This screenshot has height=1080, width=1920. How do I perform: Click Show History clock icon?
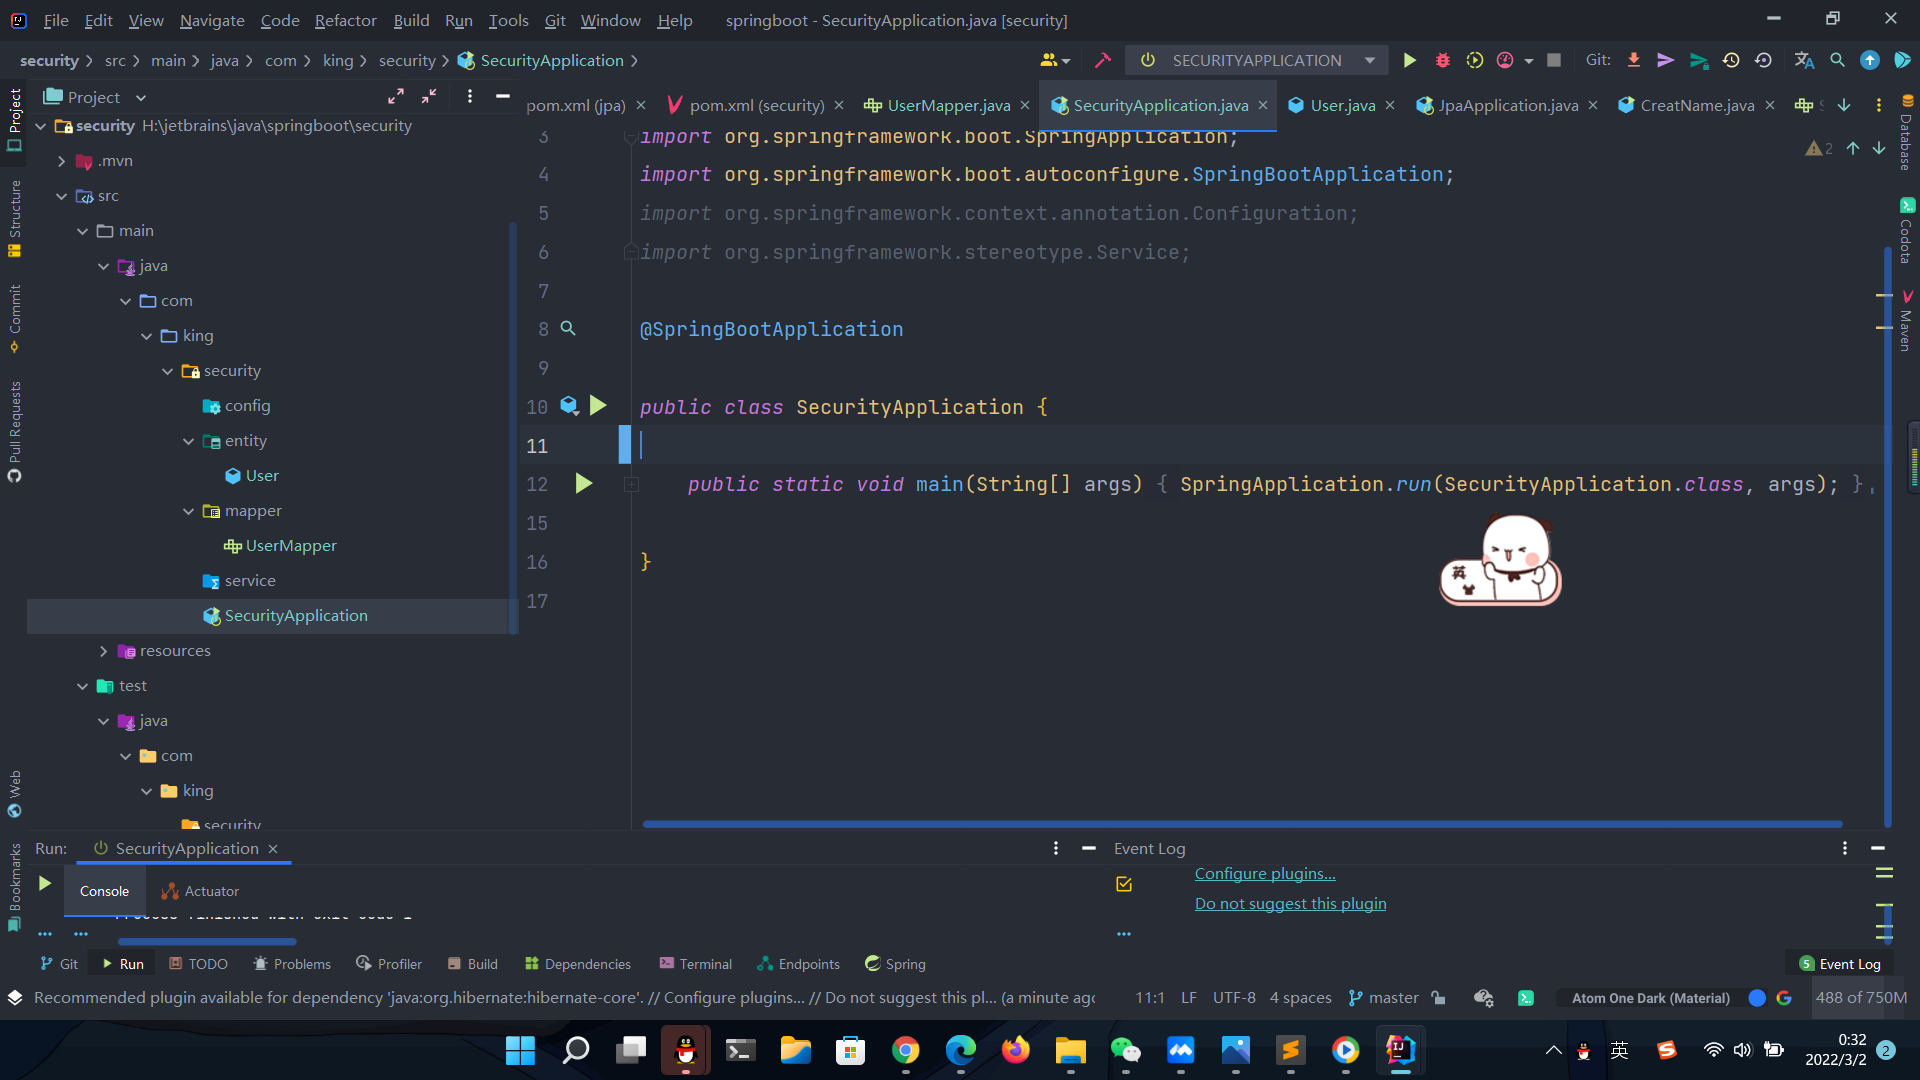click(1731, 60)
